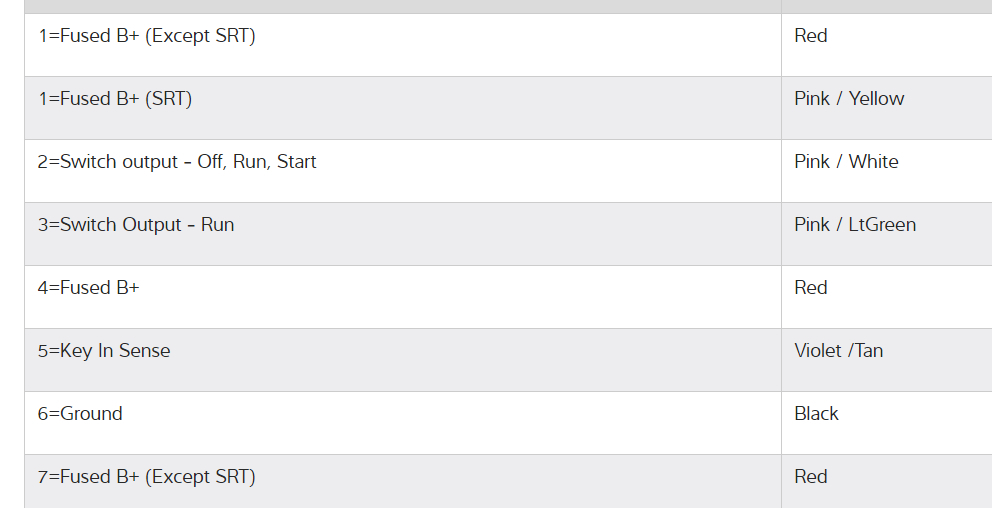Select the "Pink / Yellow" wire color cell
The image size is (992, 516).
point(849,99)
